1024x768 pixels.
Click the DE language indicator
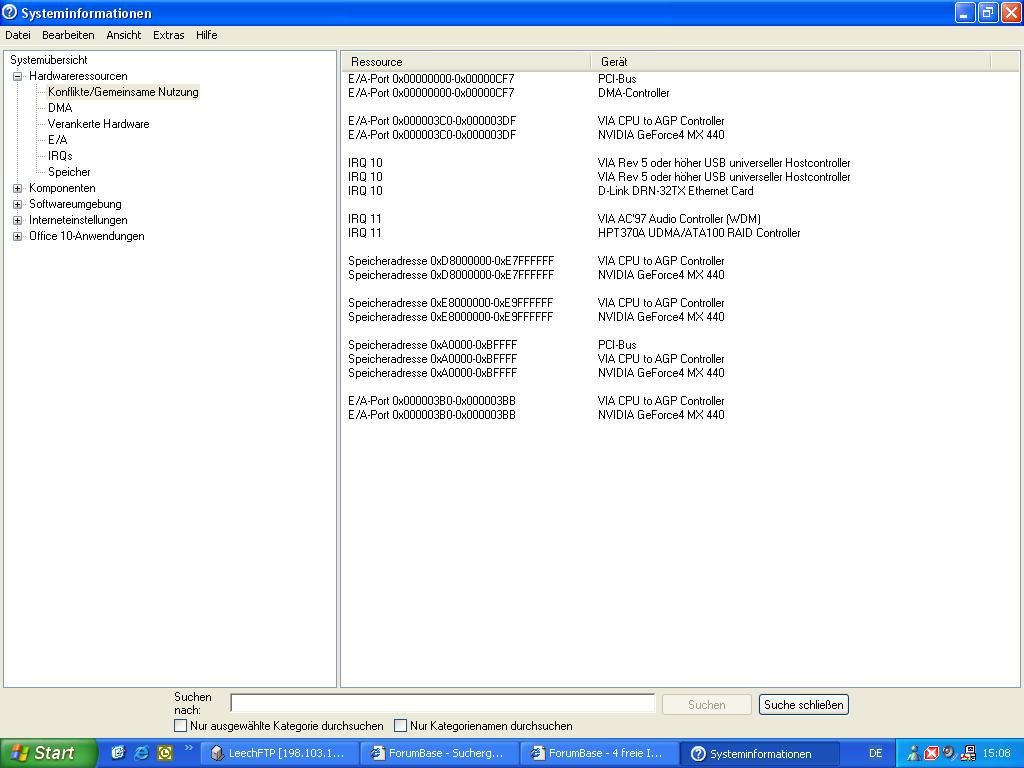click(x=876, y=754)
